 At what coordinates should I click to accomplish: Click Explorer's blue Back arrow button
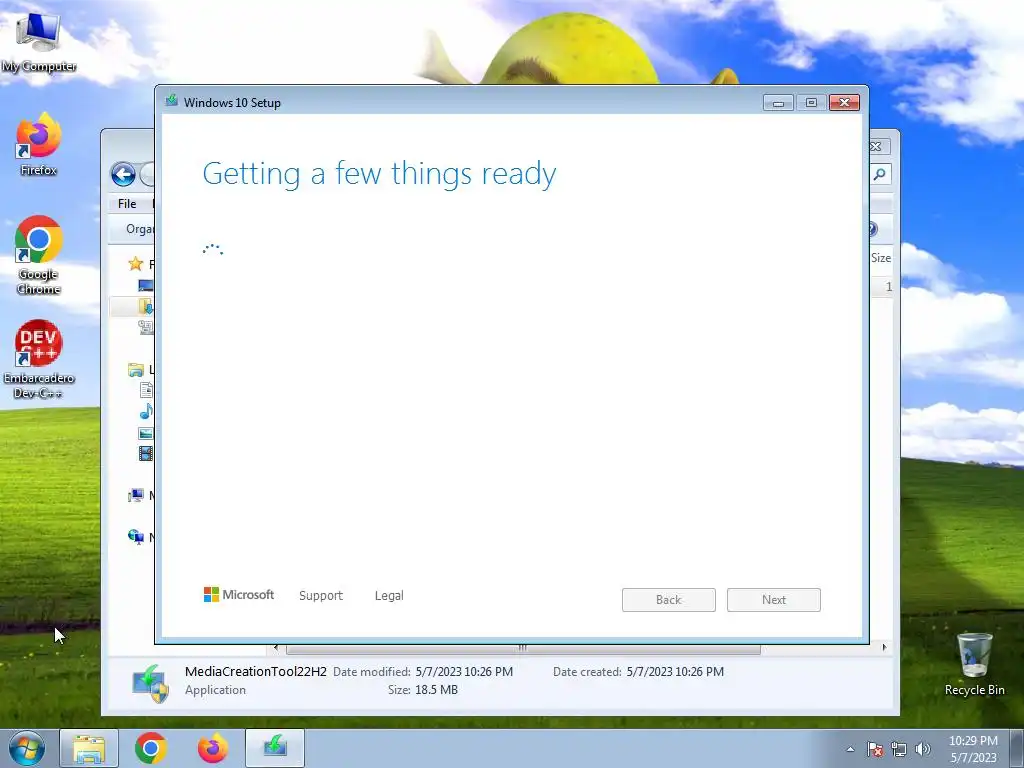pyautogui.click(x=123, y=174)
